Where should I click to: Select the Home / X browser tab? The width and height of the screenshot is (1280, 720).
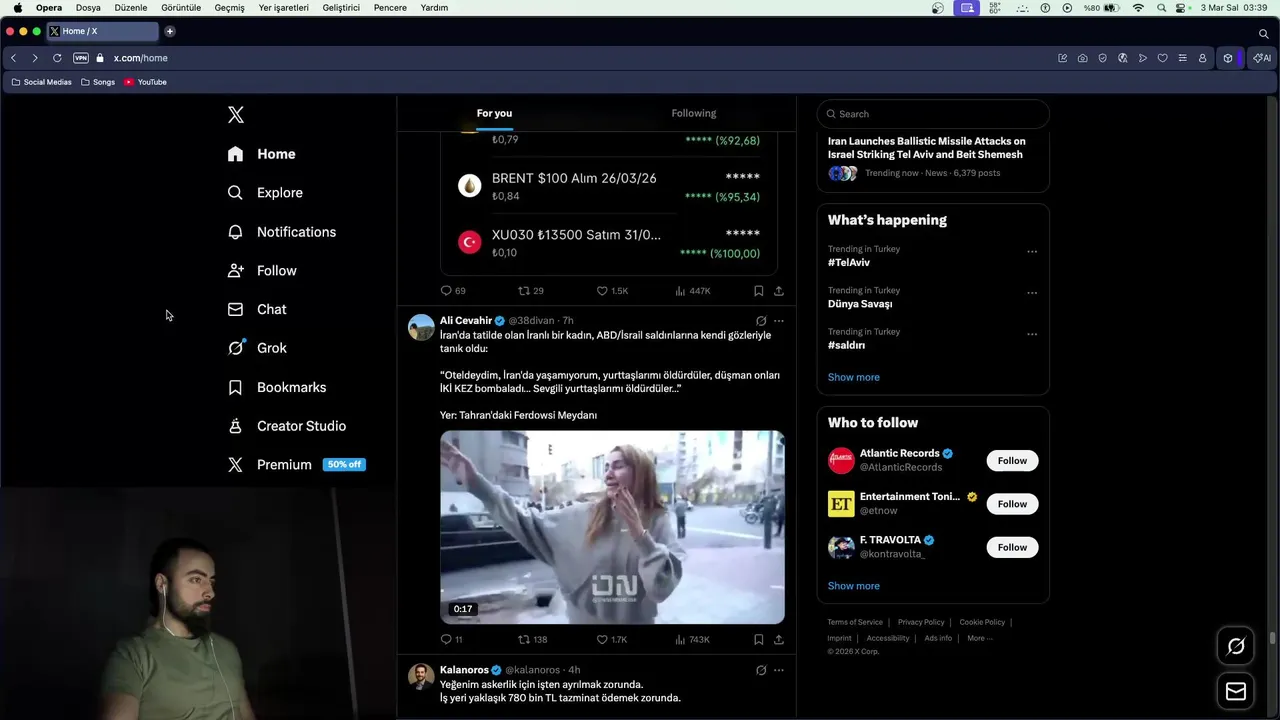click(x=104, y=31)
